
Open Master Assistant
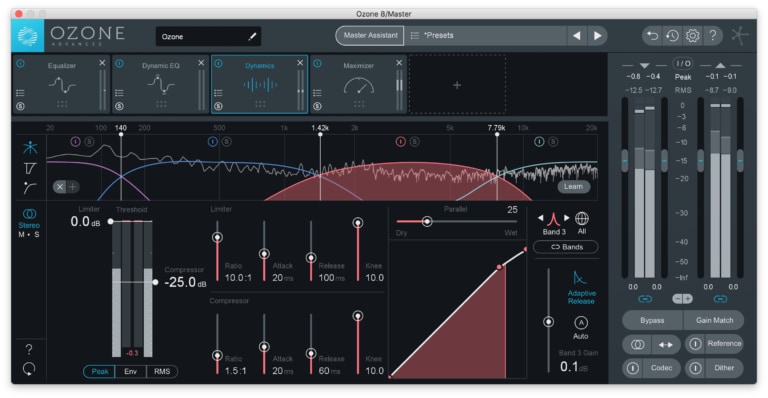[x=370, y=35]
